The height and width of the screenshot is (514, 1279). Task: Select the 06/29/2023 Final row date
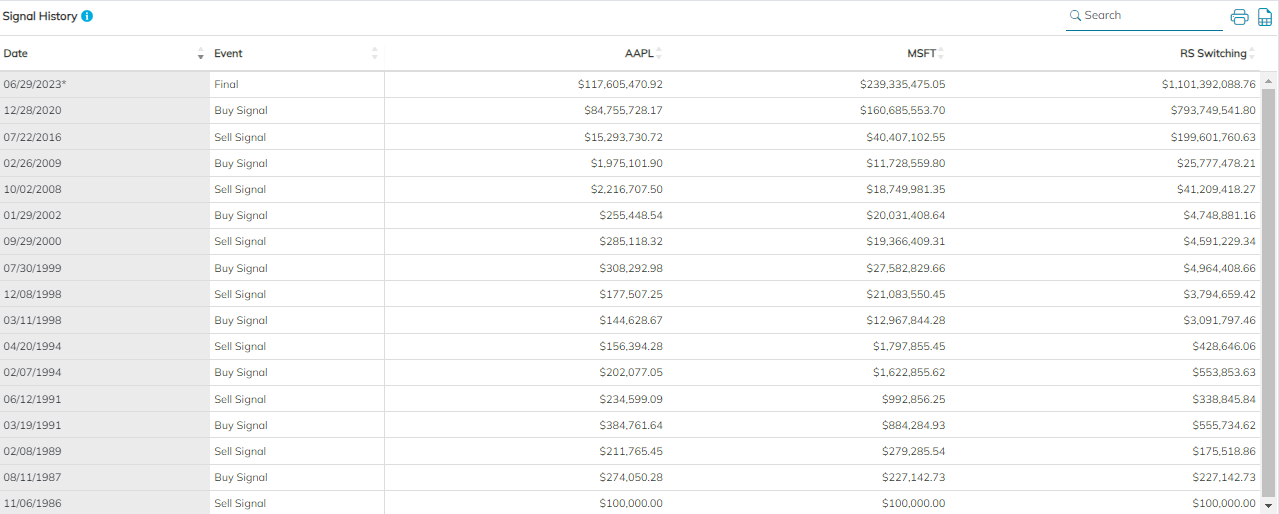point(35,85)
